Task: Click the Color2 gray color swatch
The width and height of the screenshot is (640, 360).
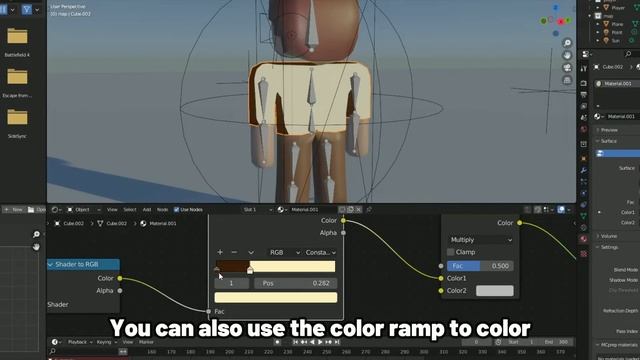Action: pyautogui.click(x=495, y=291)
